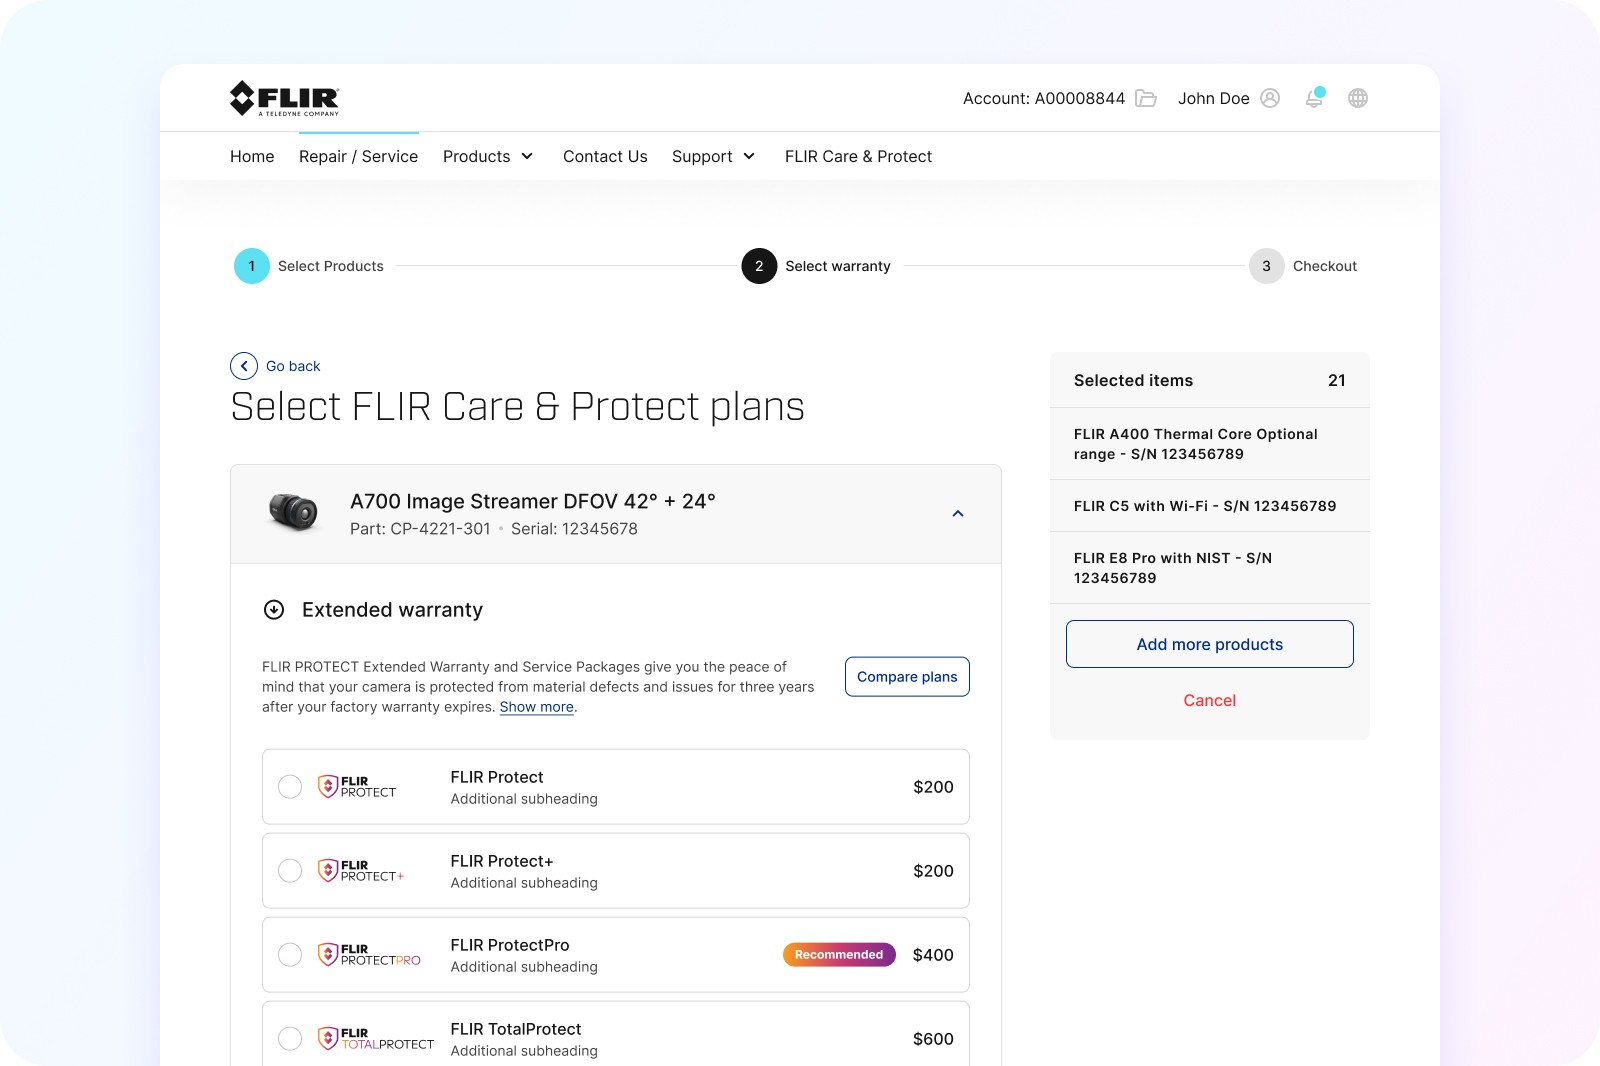Collapse the A700 Image Streamer section
1600x1066 pixels.
click(958, 514)
